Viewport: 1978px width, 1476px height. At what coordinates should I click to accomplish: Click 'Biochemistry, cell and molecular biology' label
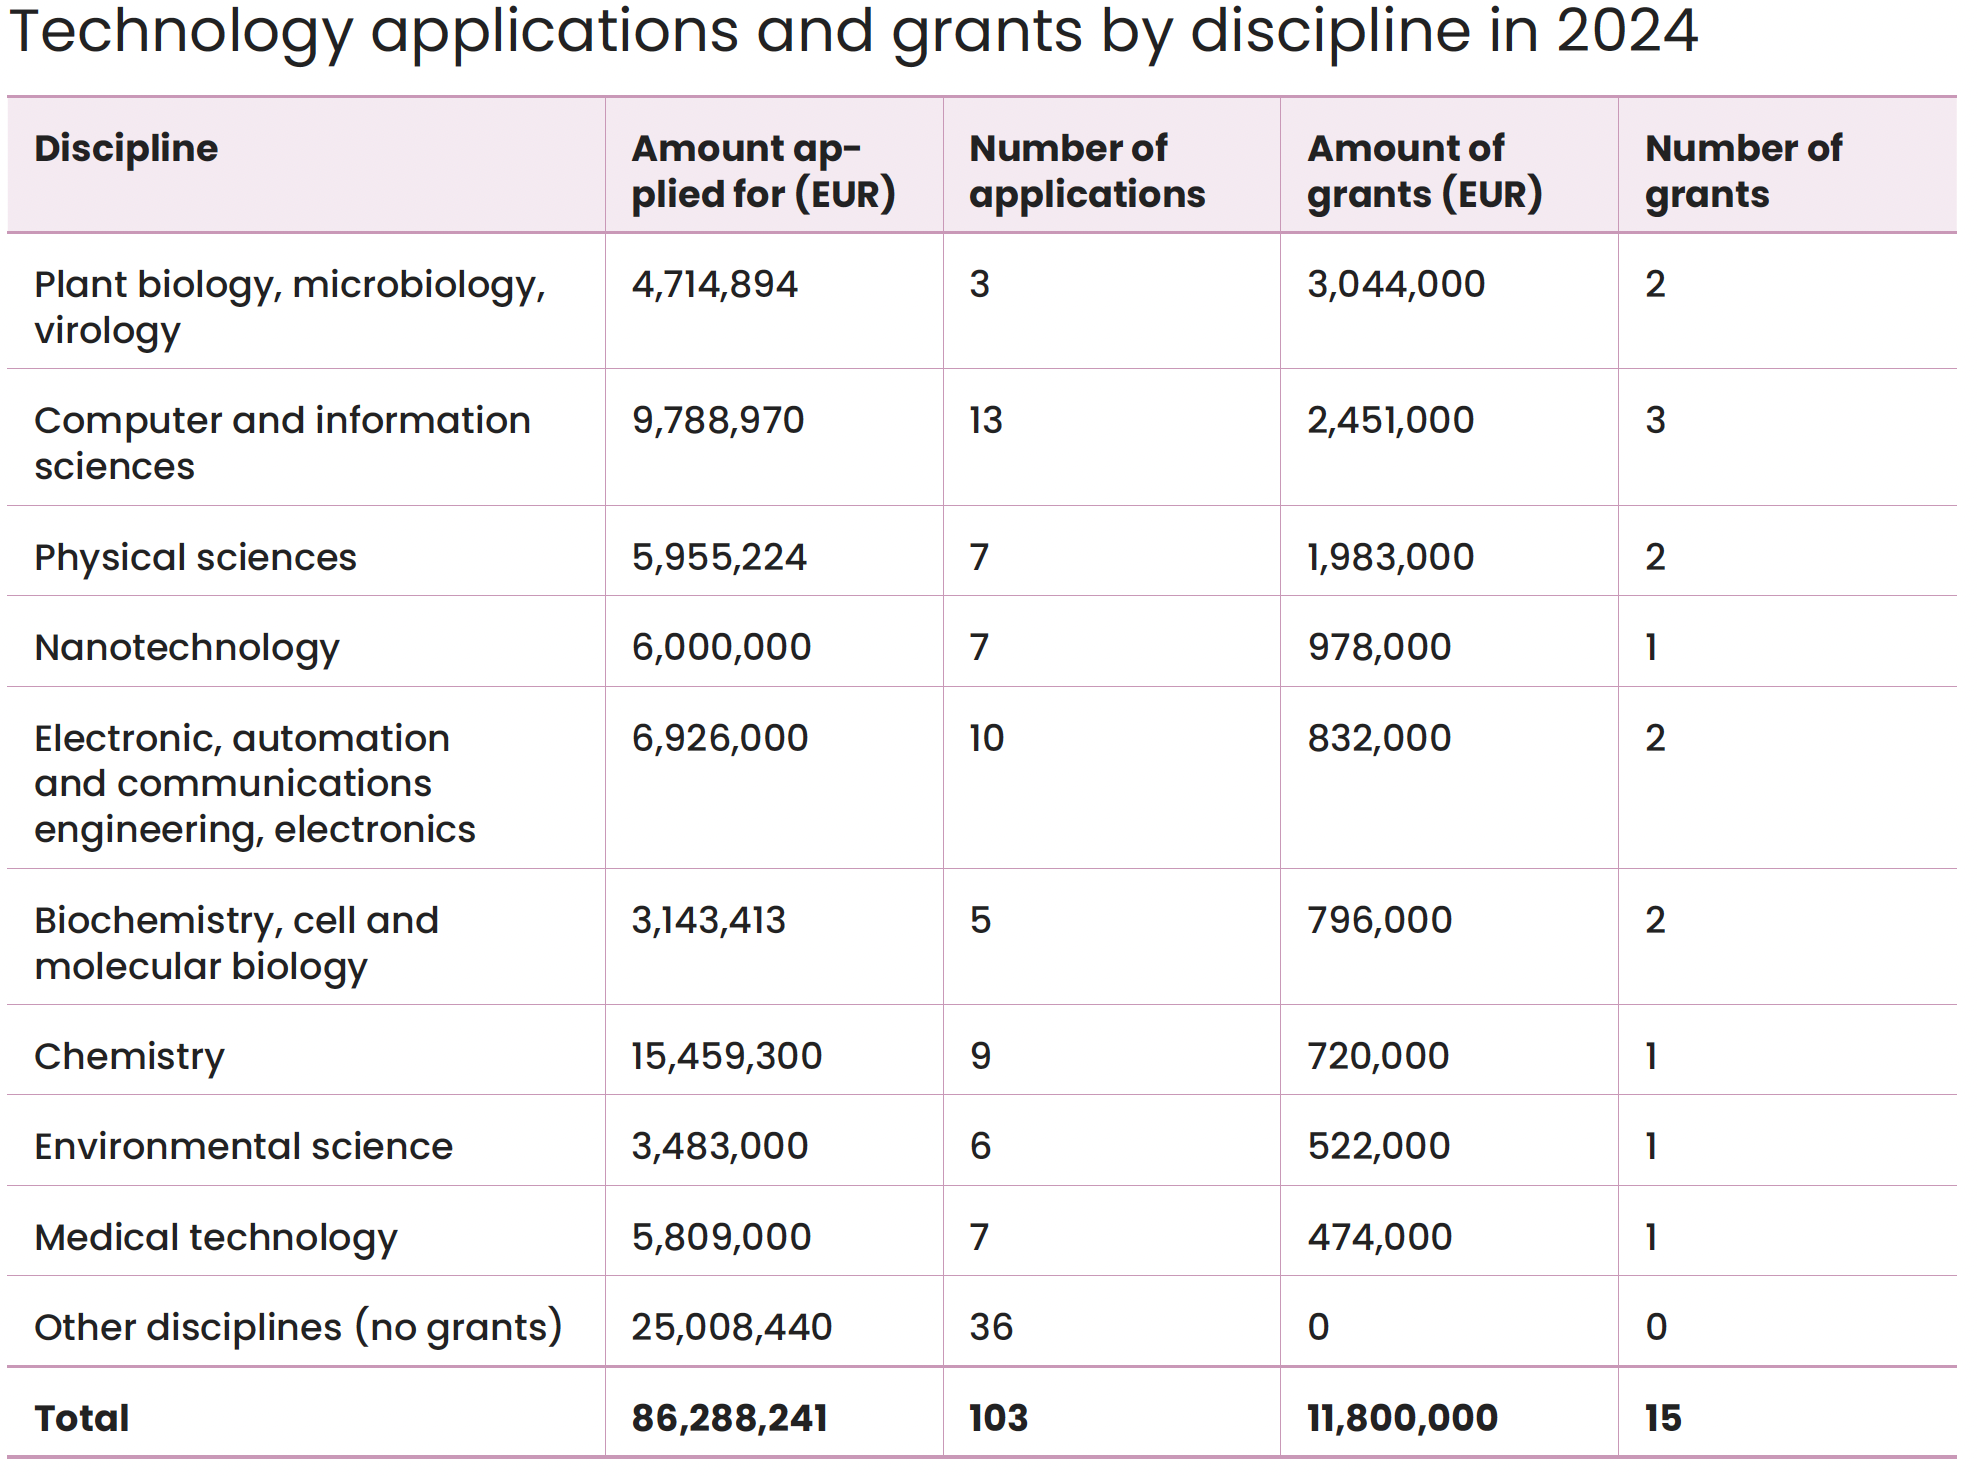point(236,943)
